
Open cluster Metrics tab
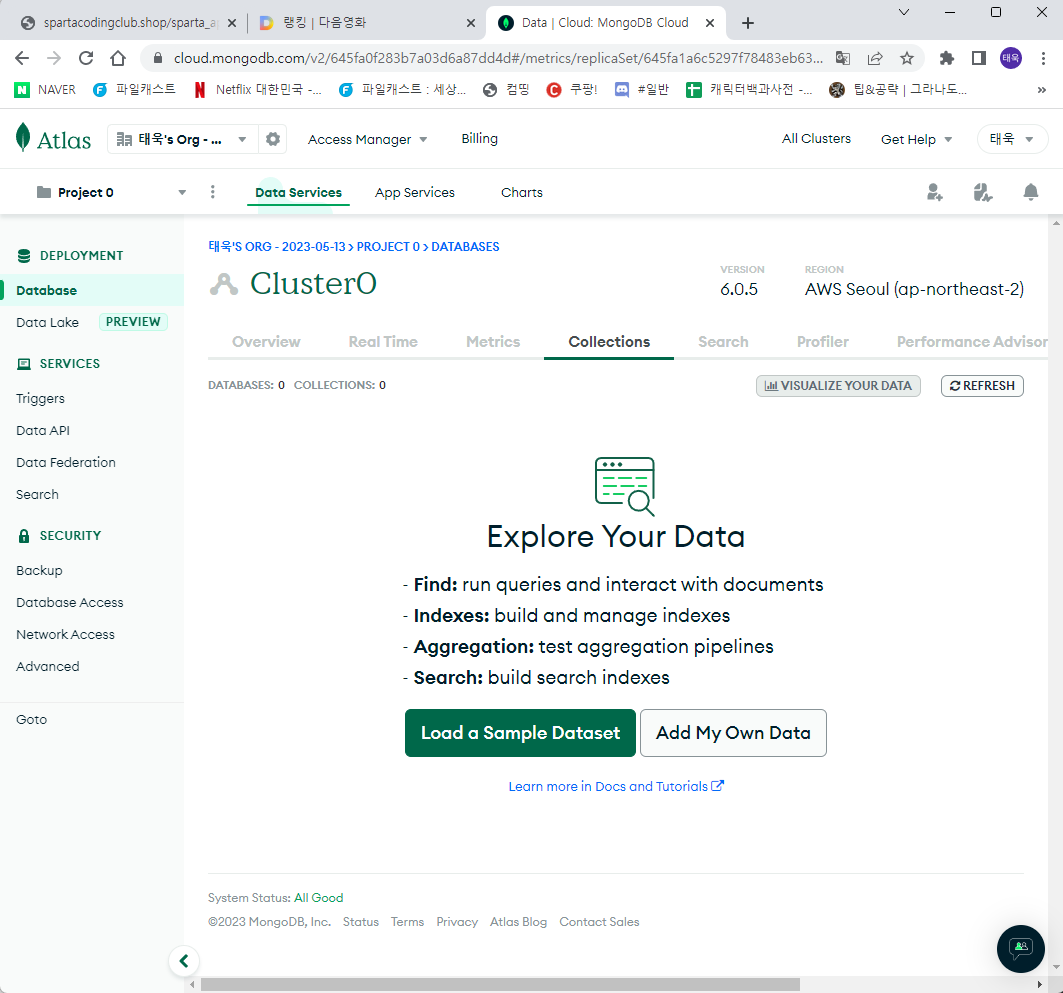coord(493,342)
